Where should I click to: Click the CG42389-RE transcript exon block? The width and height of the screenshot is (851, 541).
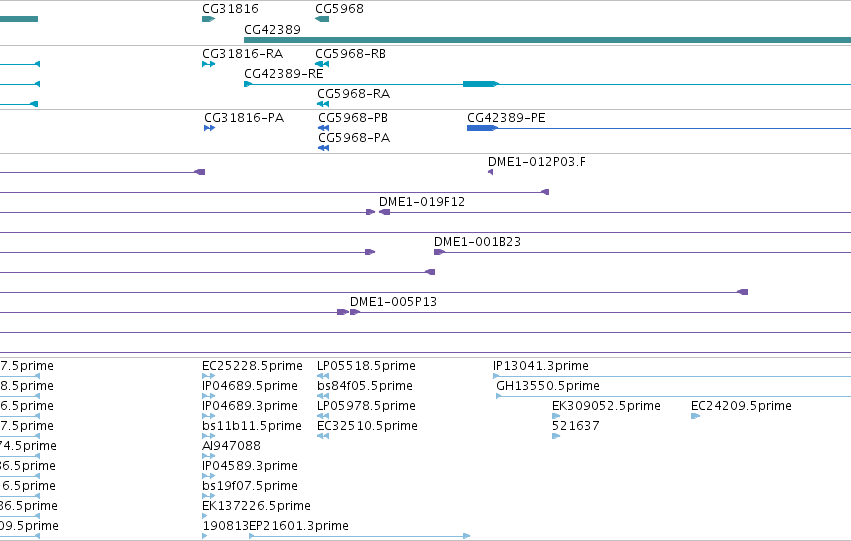coord(480,84)
